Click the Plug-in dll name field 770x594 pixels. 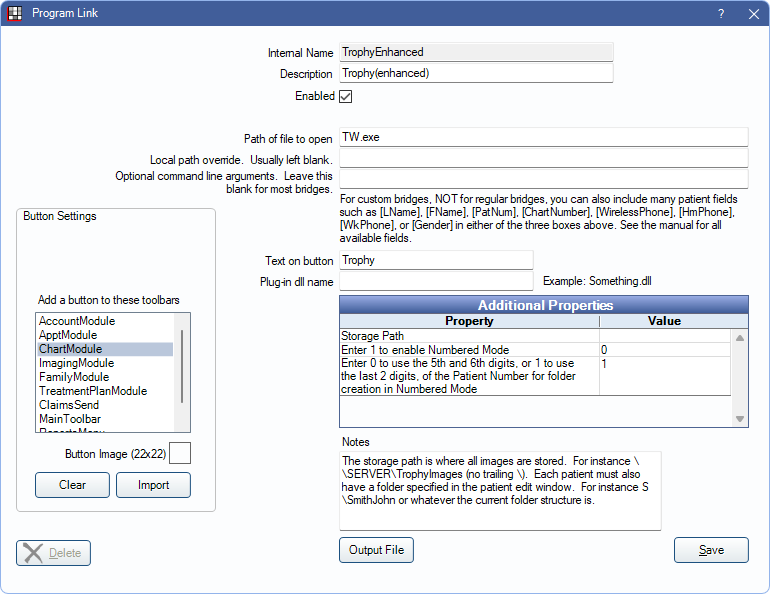[436, 282]
